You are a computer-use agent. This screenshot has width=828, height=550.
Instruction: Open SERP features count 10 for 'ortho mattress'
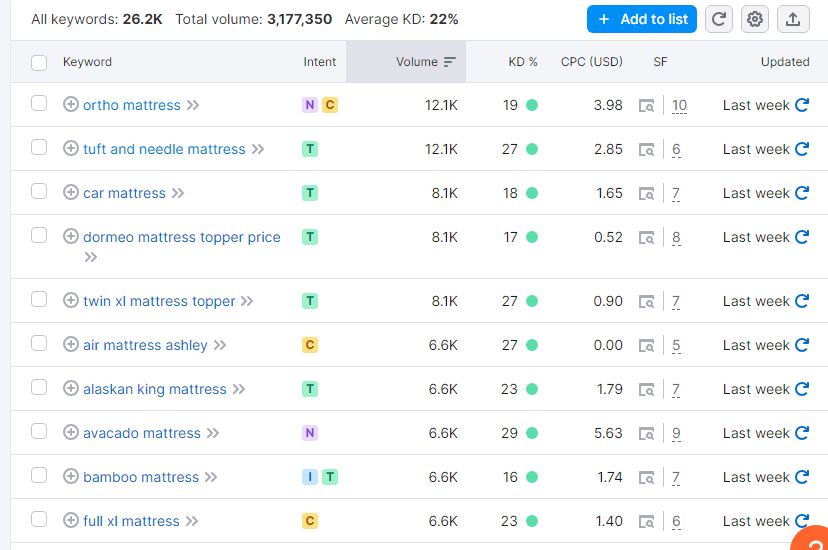[x=679, y=106]
